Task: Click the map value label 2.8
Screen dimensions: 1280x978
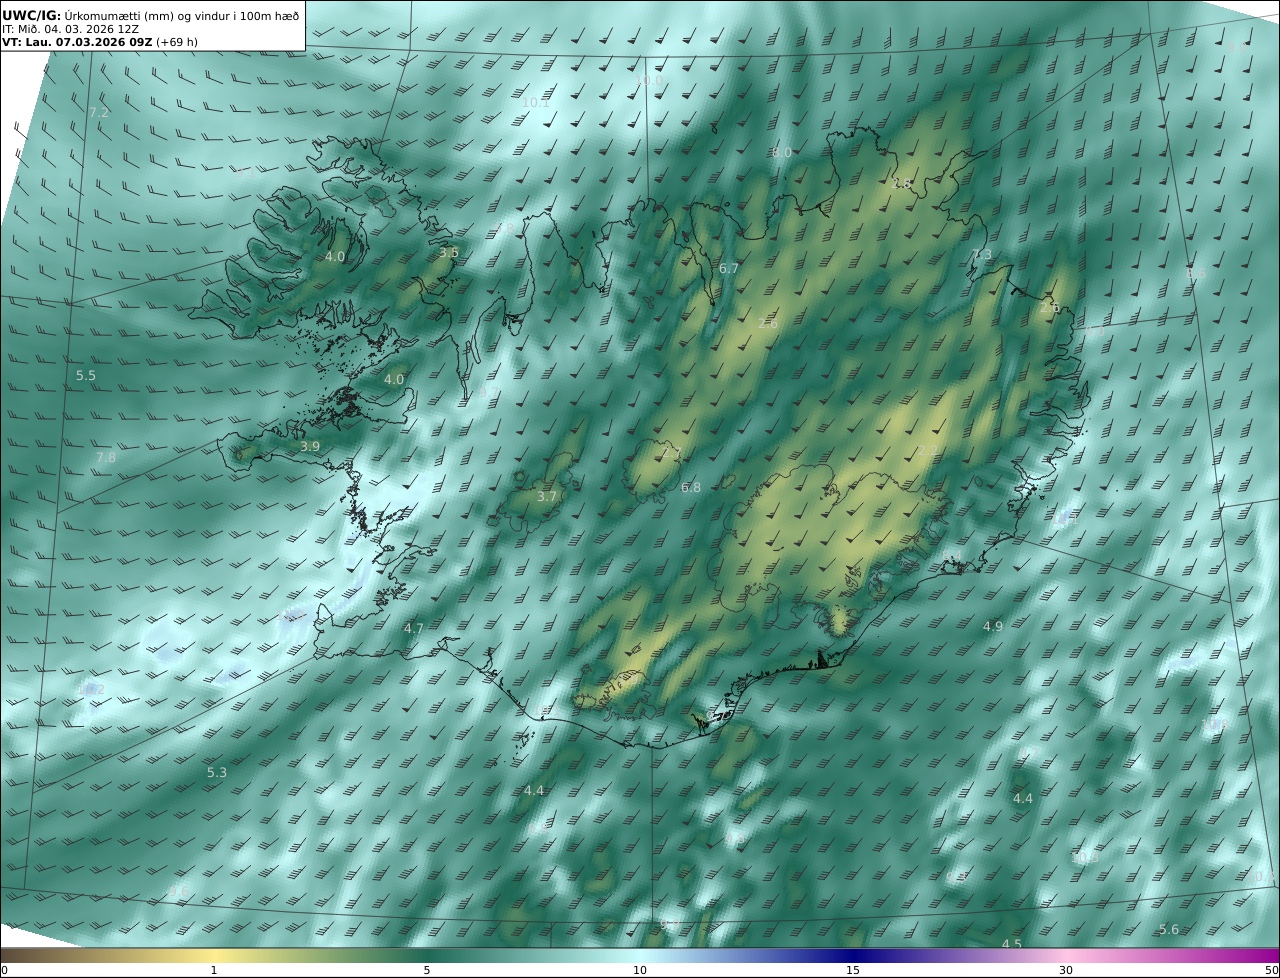Action: point(902,184)
